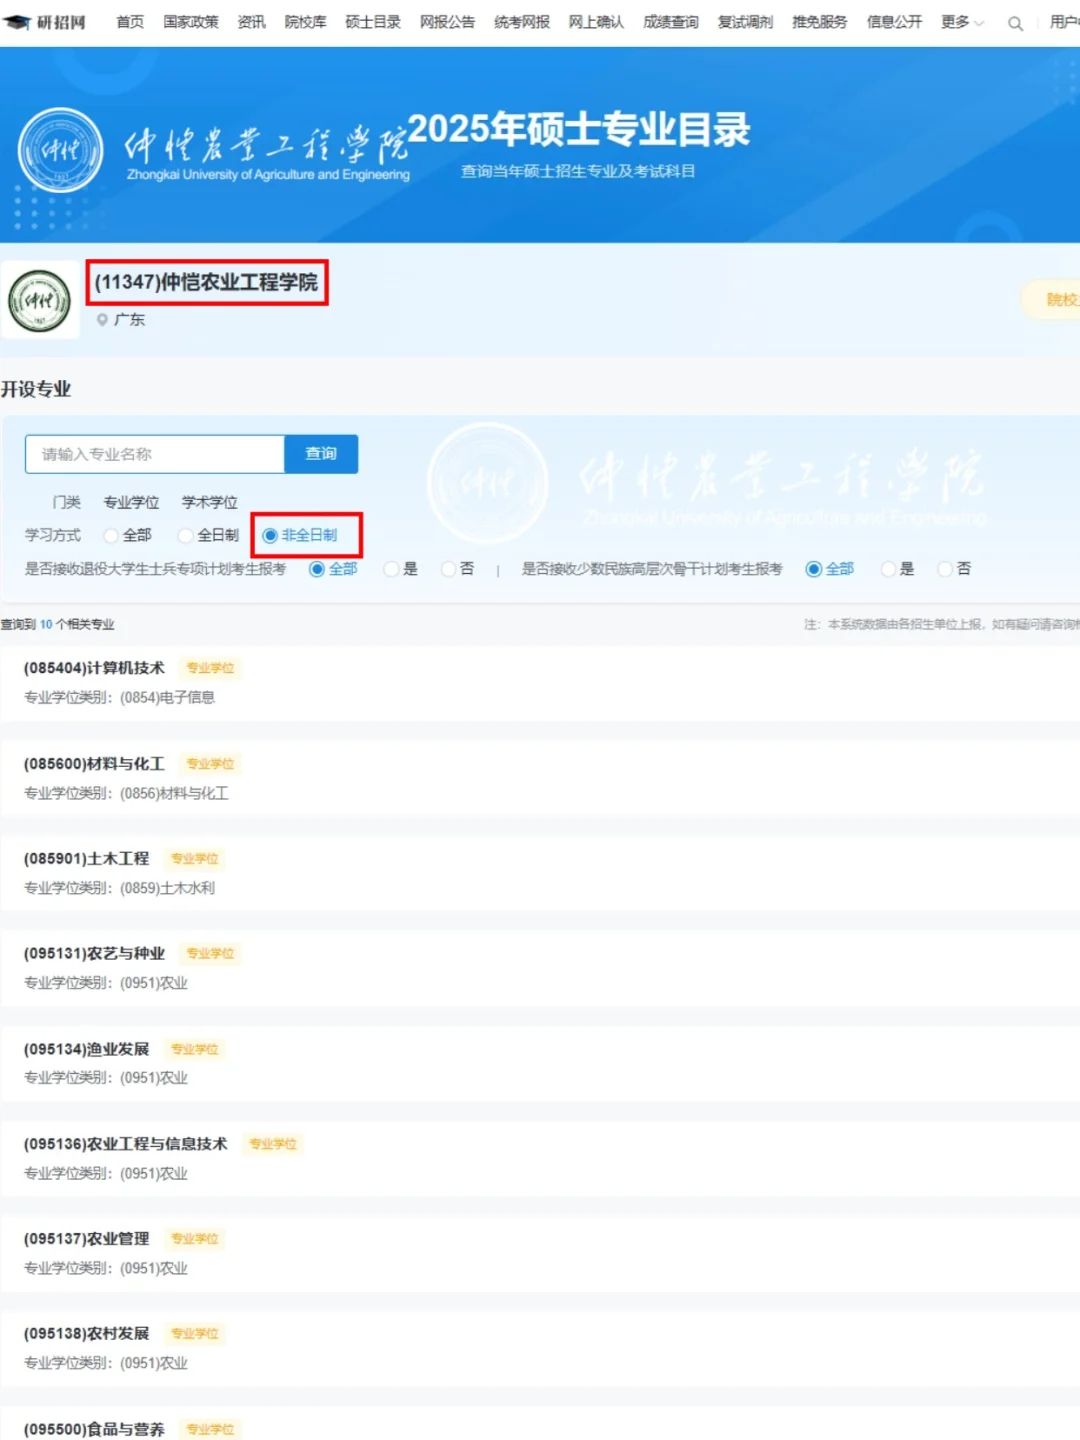This screenshot has height=1440, width=1080.
Task: Click the school seal thumbnail beside school name
Action: tap(40, 300)
